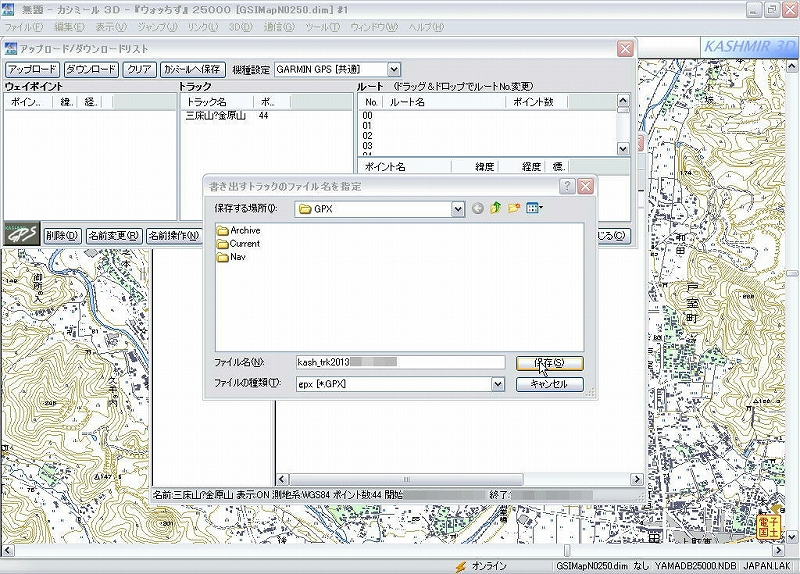Click the help question mark button in dialog

click(567, 186)
